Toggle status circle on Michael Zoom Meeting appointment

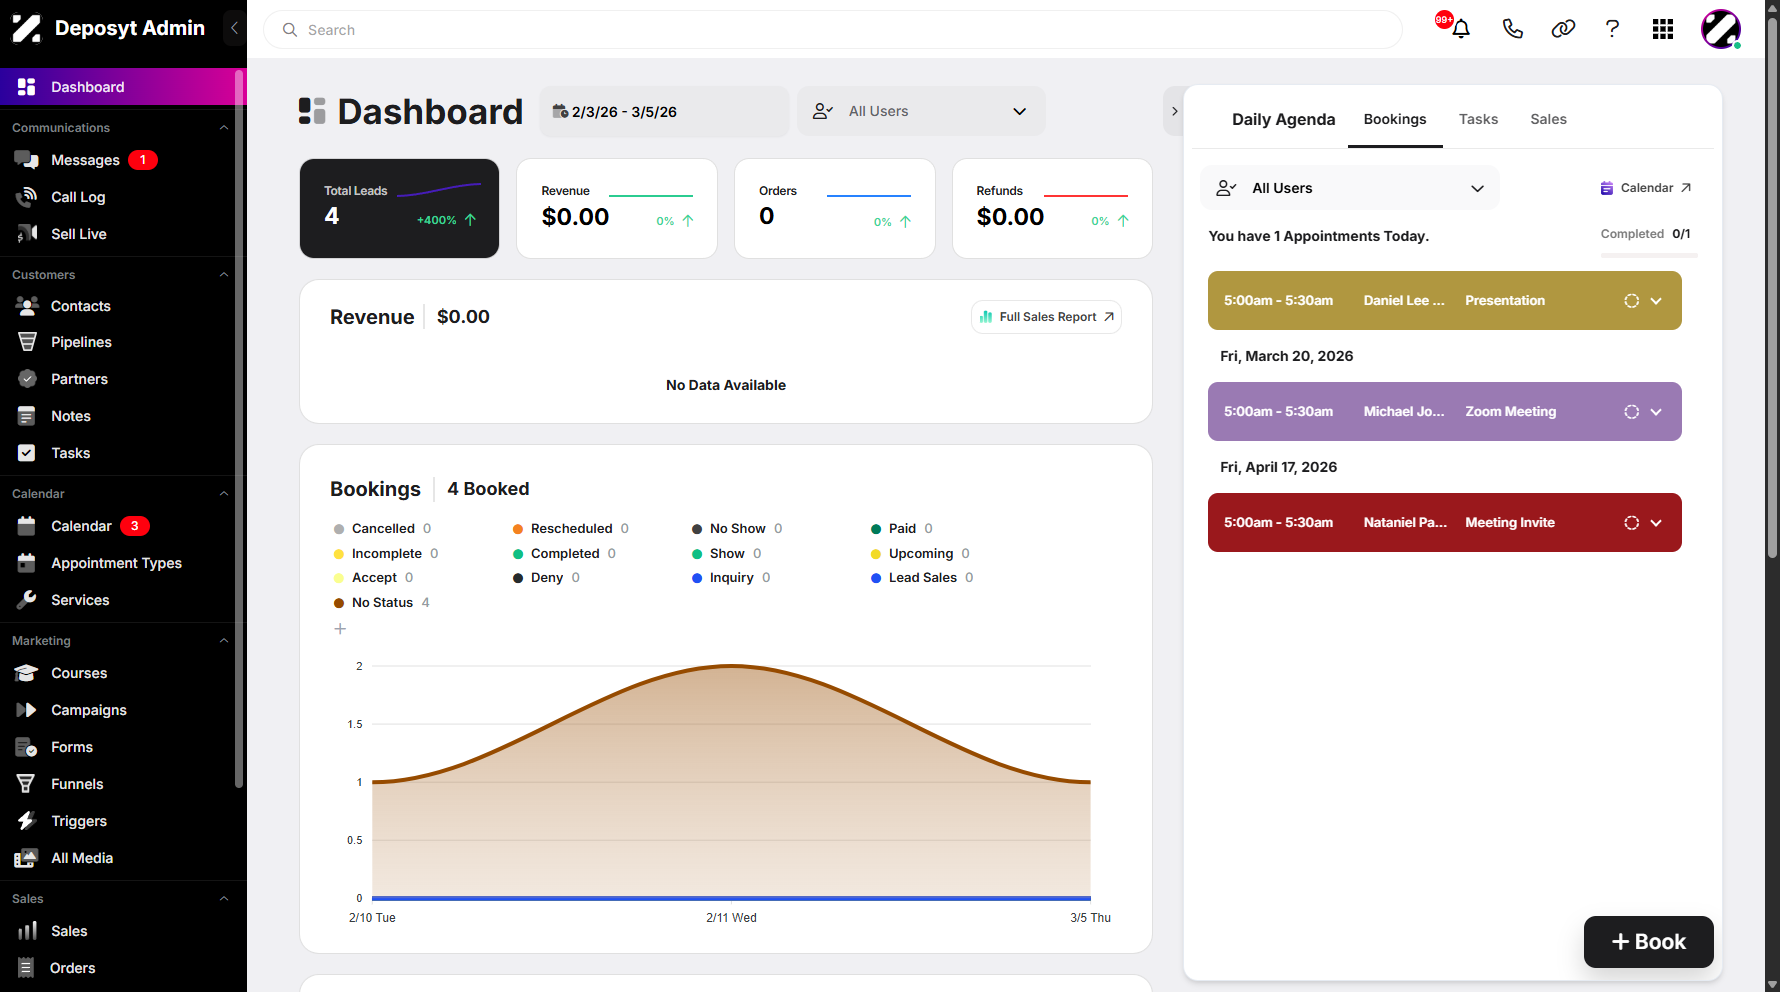tap(1631, 412)
